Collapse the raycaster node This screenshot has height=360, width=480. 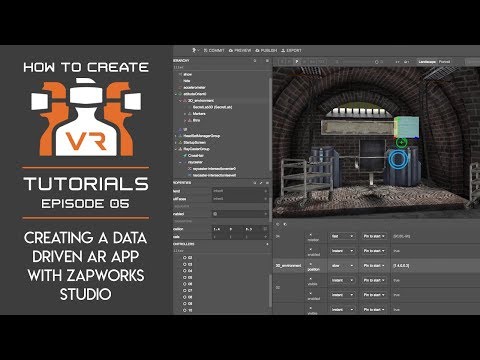tap(180, 162)
